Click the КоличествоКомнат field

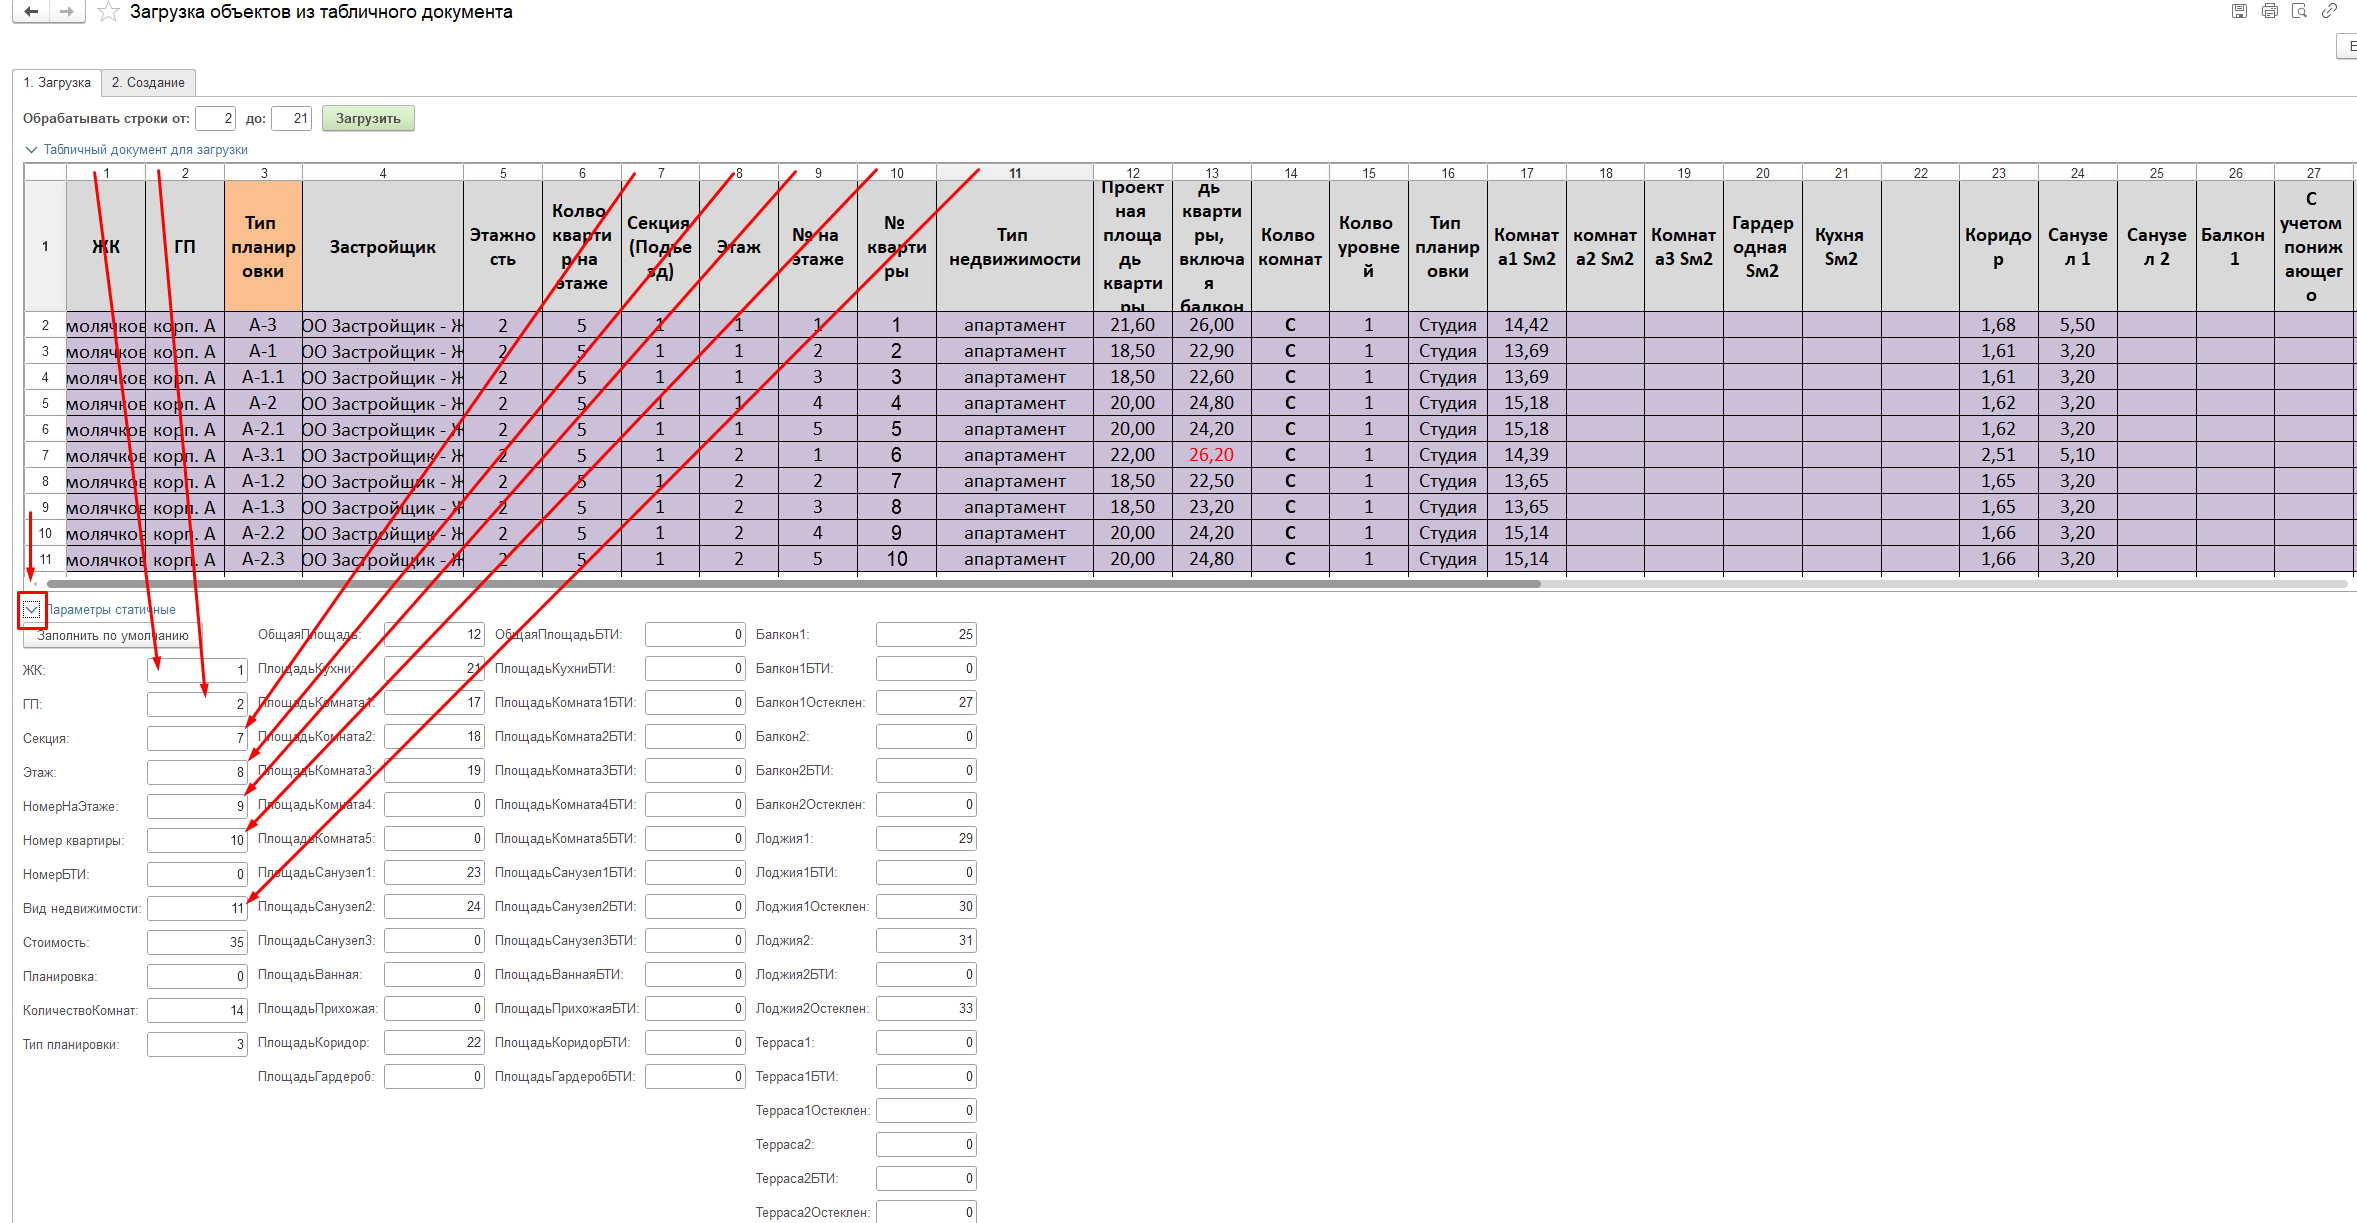(x=197, y=1010)
